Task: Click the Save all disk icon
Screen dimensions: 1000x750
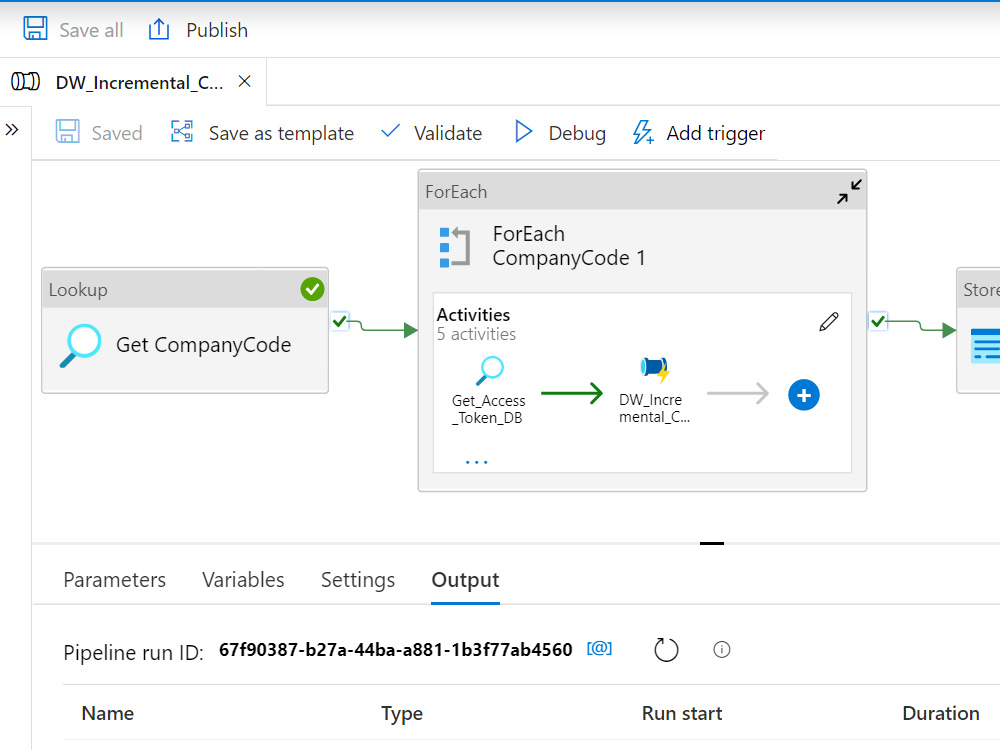Action: [35, 29]
